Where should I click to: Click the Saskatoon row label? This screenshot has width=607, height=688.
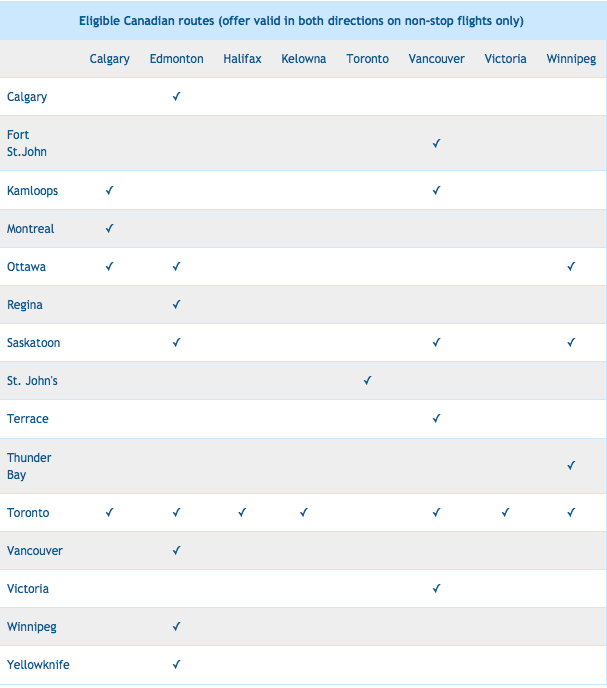[x=34, y=343]
